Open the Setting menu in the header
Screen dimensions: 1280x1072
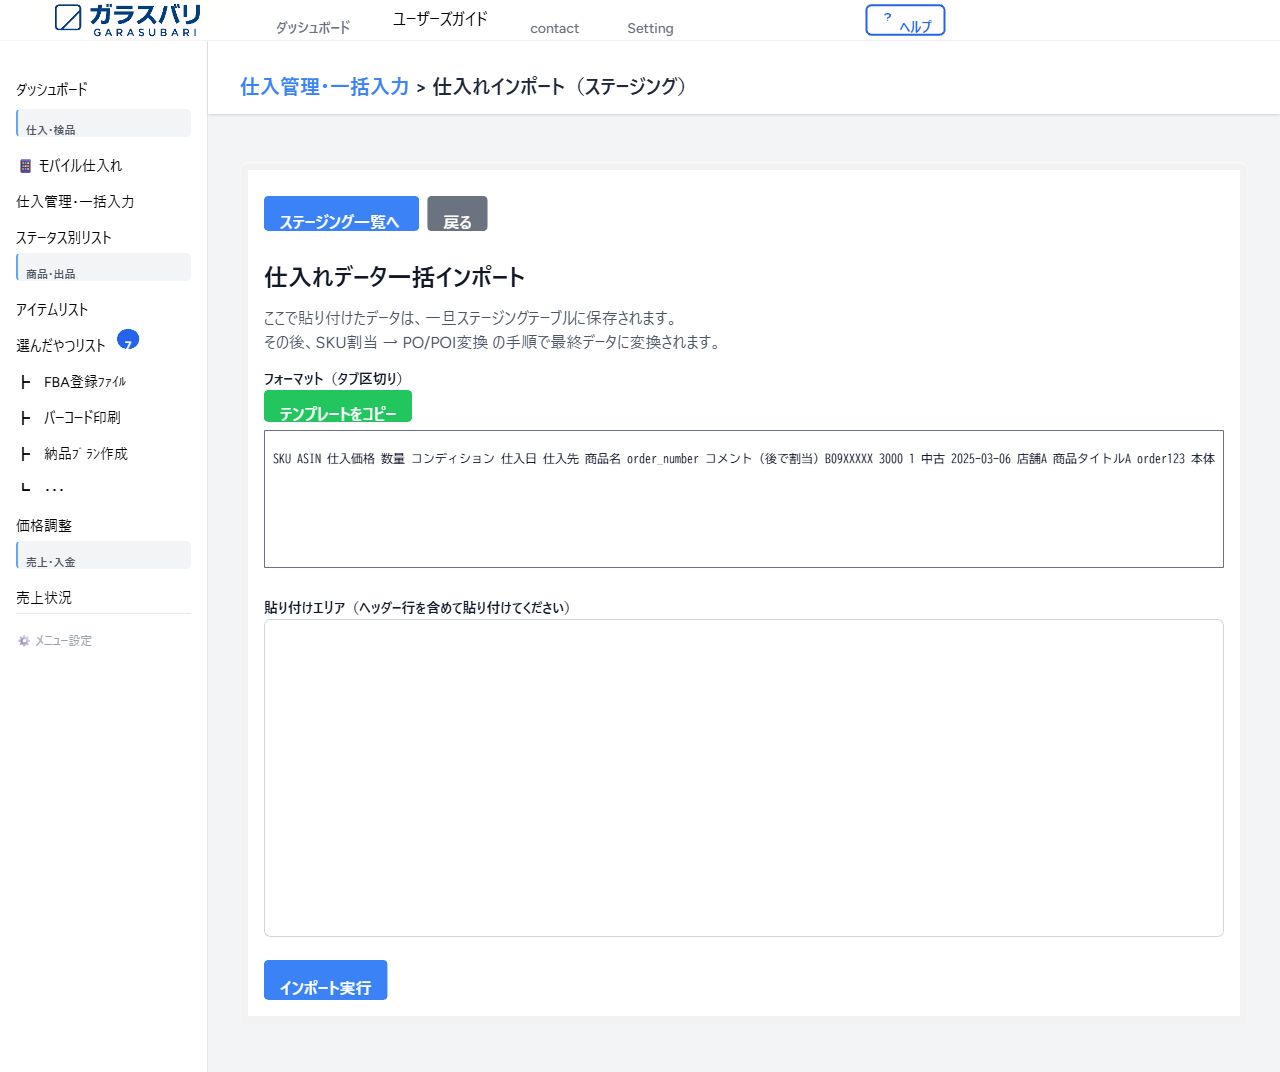click(649, 28)
